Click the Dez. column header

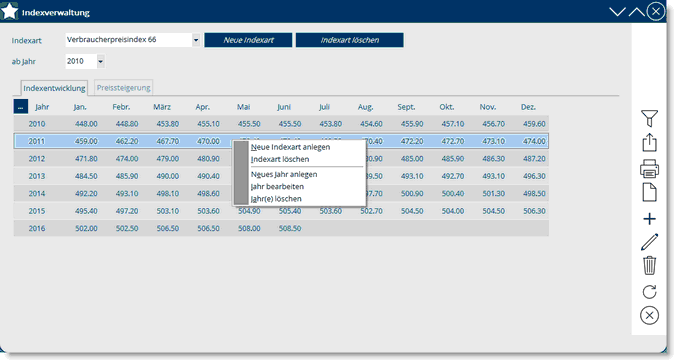528,107
